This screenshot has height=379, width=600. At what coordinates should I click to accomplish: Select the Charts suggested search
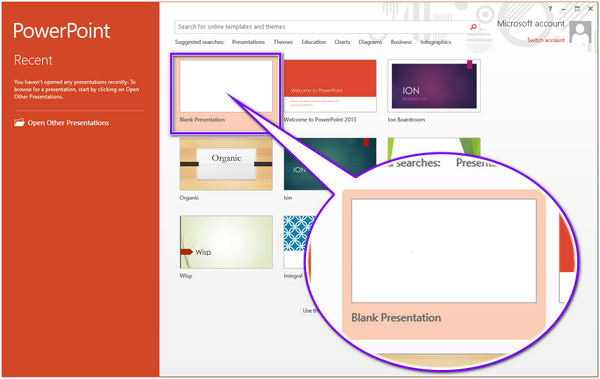(342, 42)
